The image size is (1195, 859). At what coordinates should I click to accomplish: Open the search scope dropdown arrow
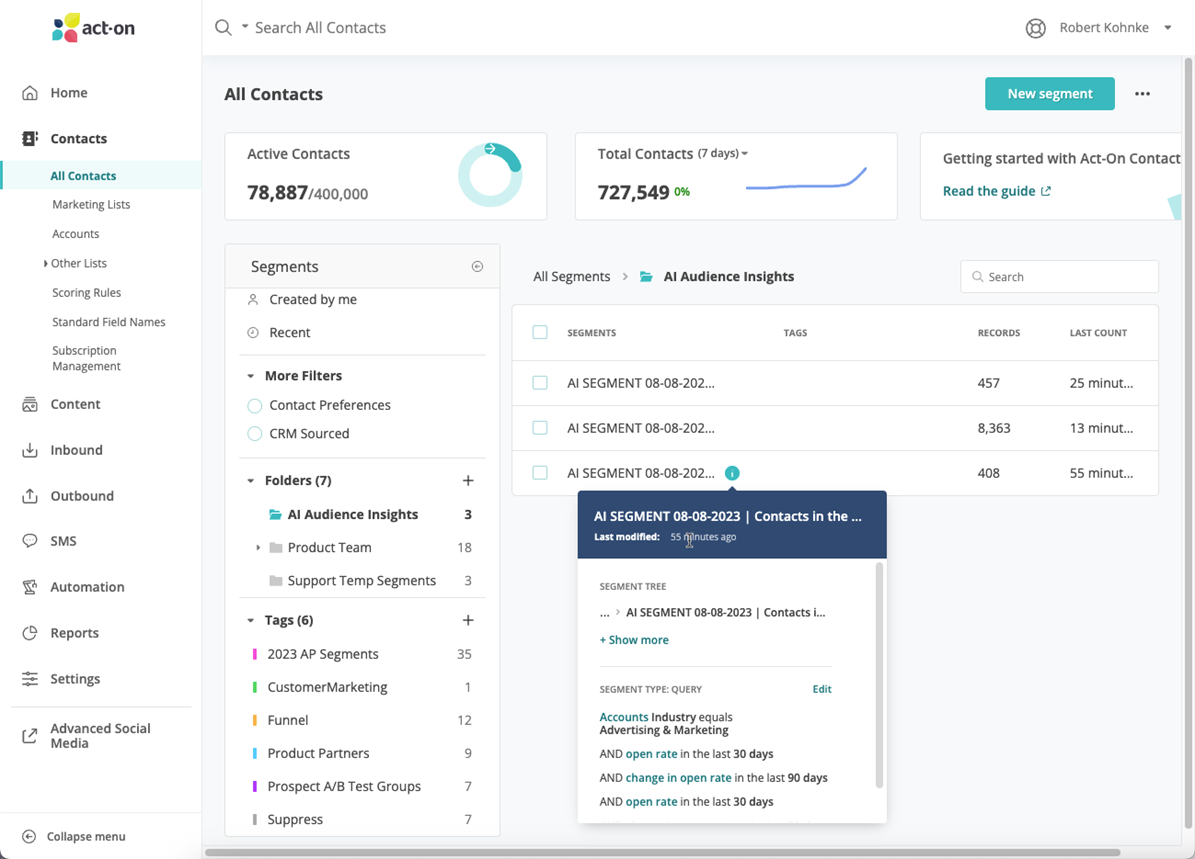(245, 27)
